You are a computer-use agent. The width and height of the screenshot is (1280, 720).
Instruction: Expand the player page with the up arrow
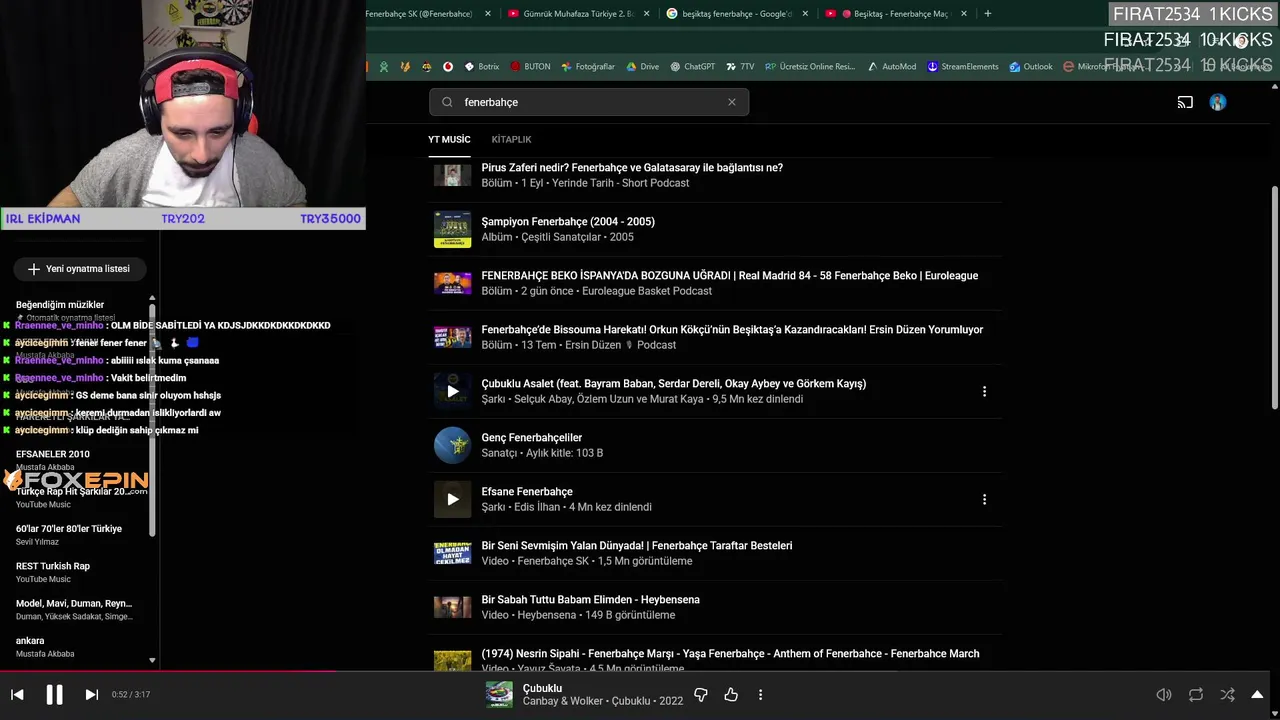click(1257, 695)
